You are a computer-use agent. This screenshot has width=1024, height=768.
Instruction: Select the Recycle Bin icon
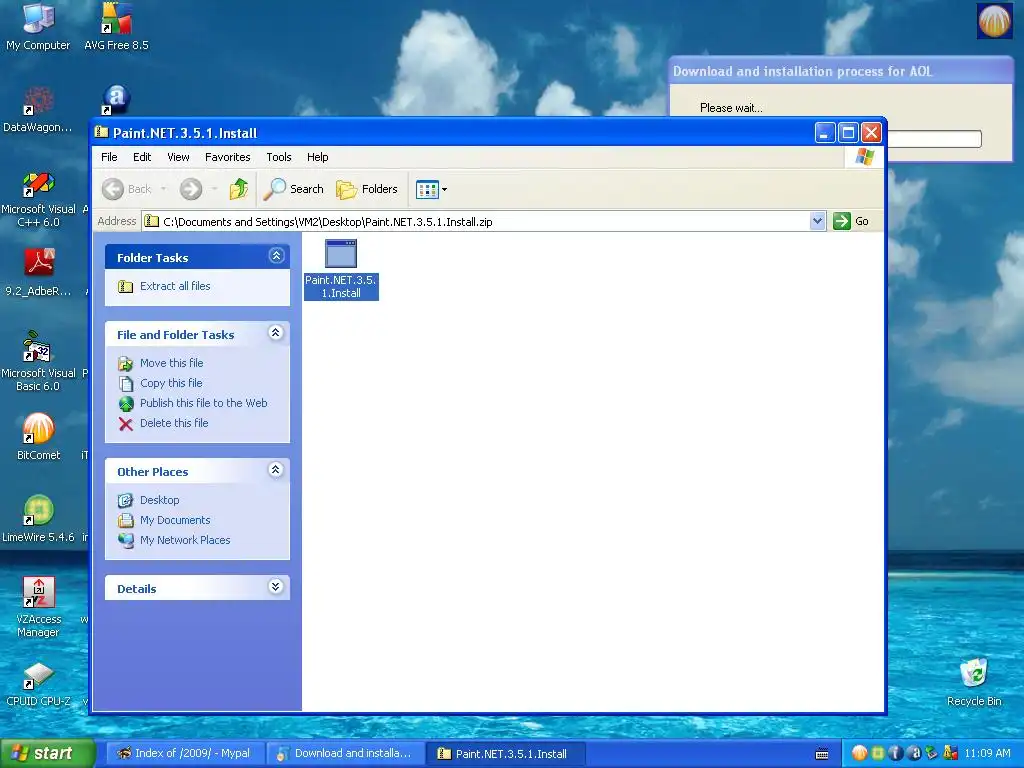click(974, 682)
